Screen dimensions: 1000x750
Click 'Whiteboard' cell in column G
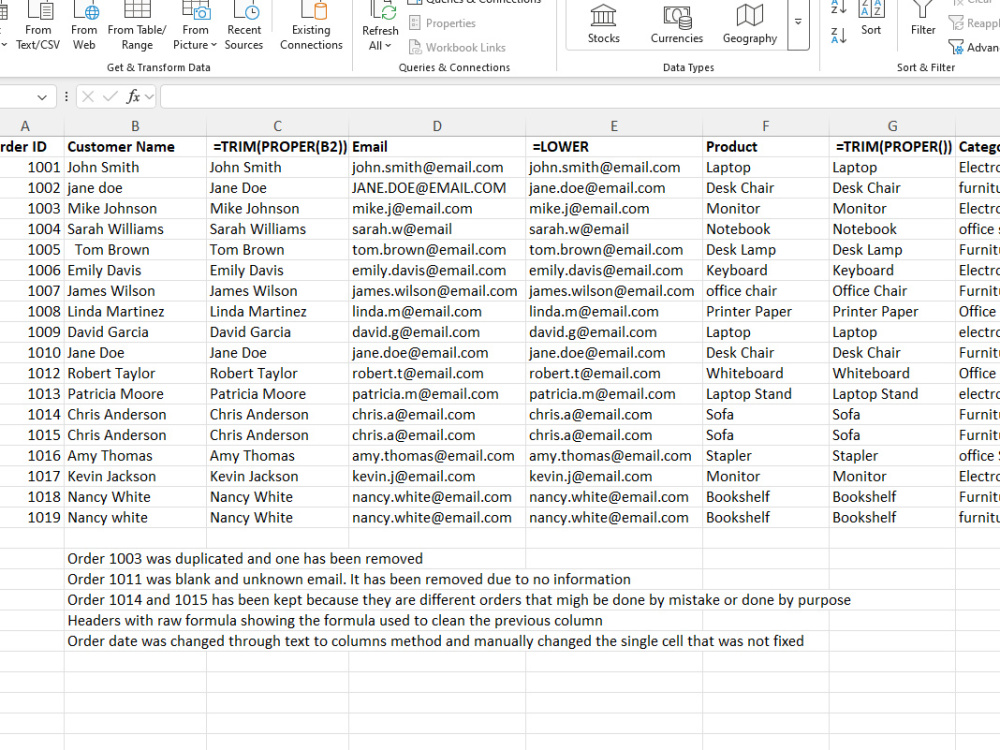click(x=892, y=373)
